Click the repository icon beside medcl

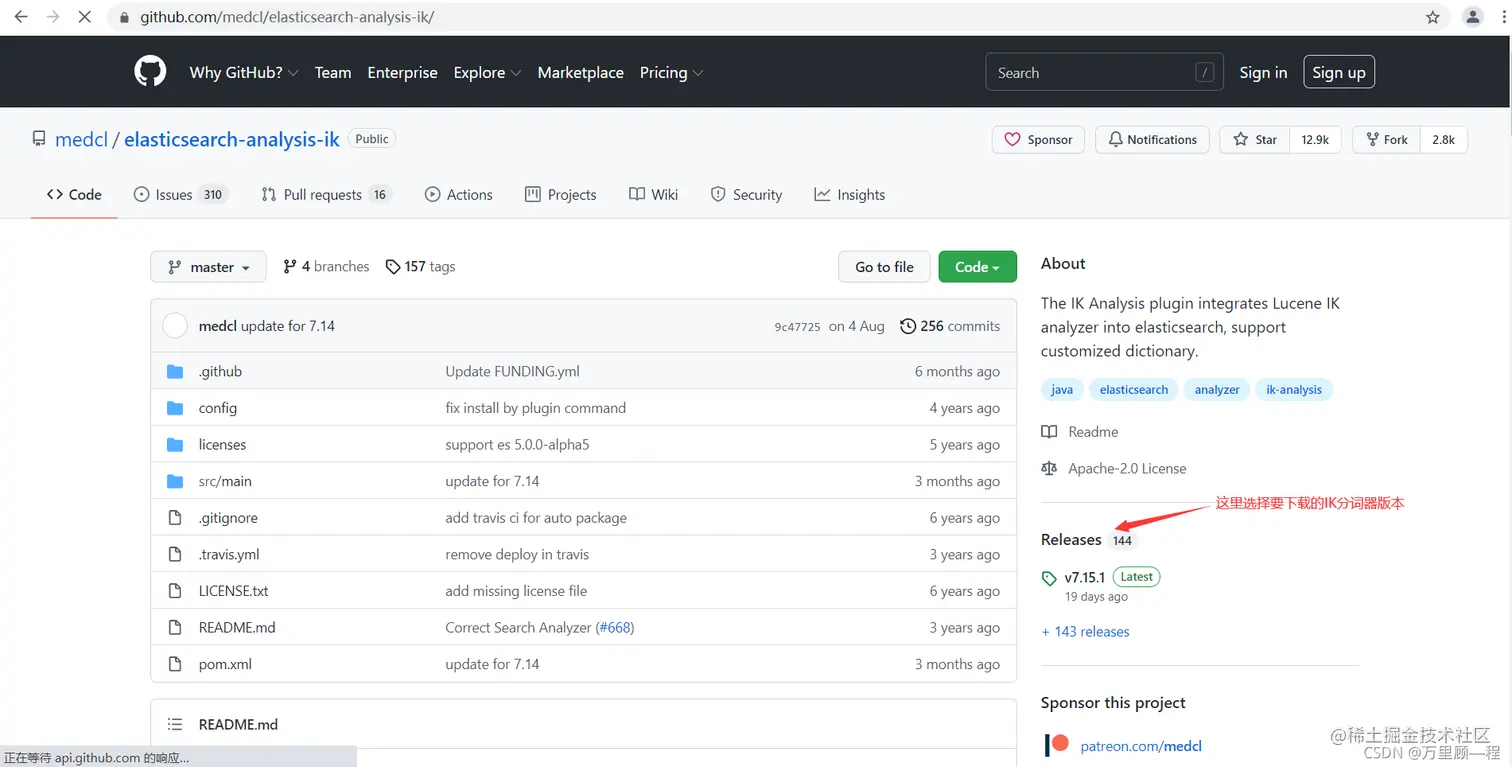click(x=39, y=139)
